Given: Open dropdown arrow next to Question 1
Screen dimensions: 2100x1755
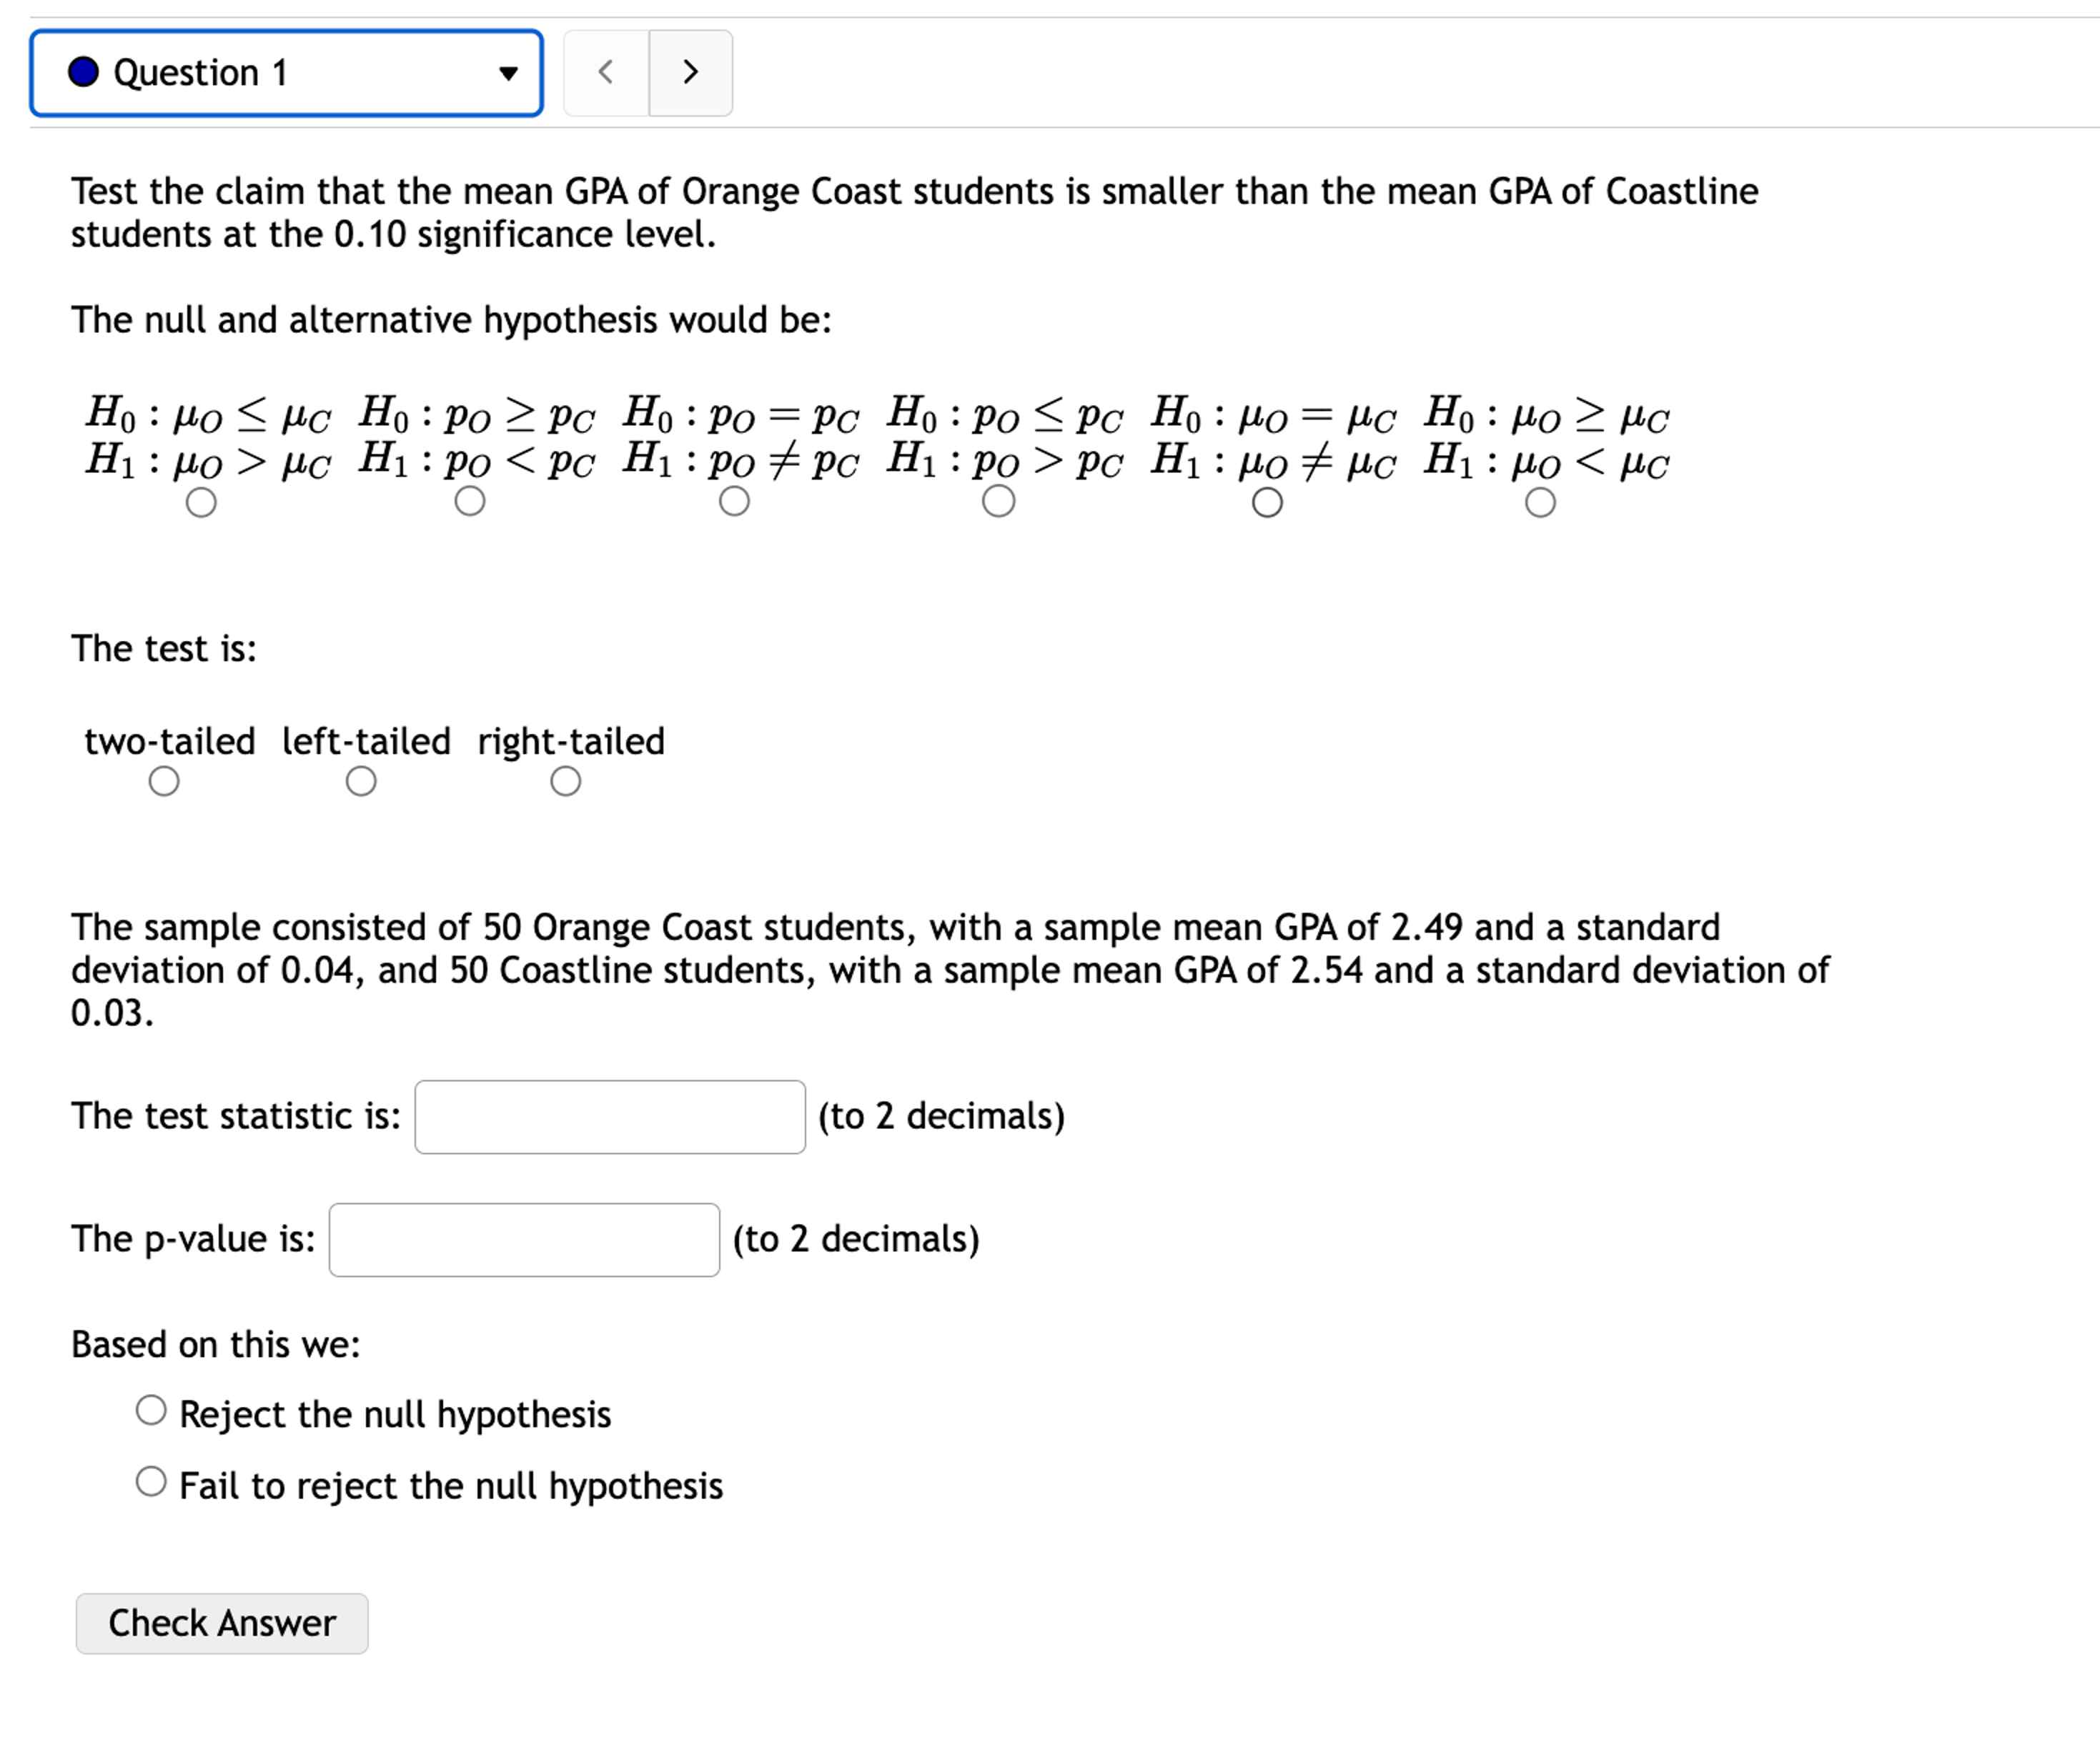Looking at the screenshot, I should pos(510,73).
